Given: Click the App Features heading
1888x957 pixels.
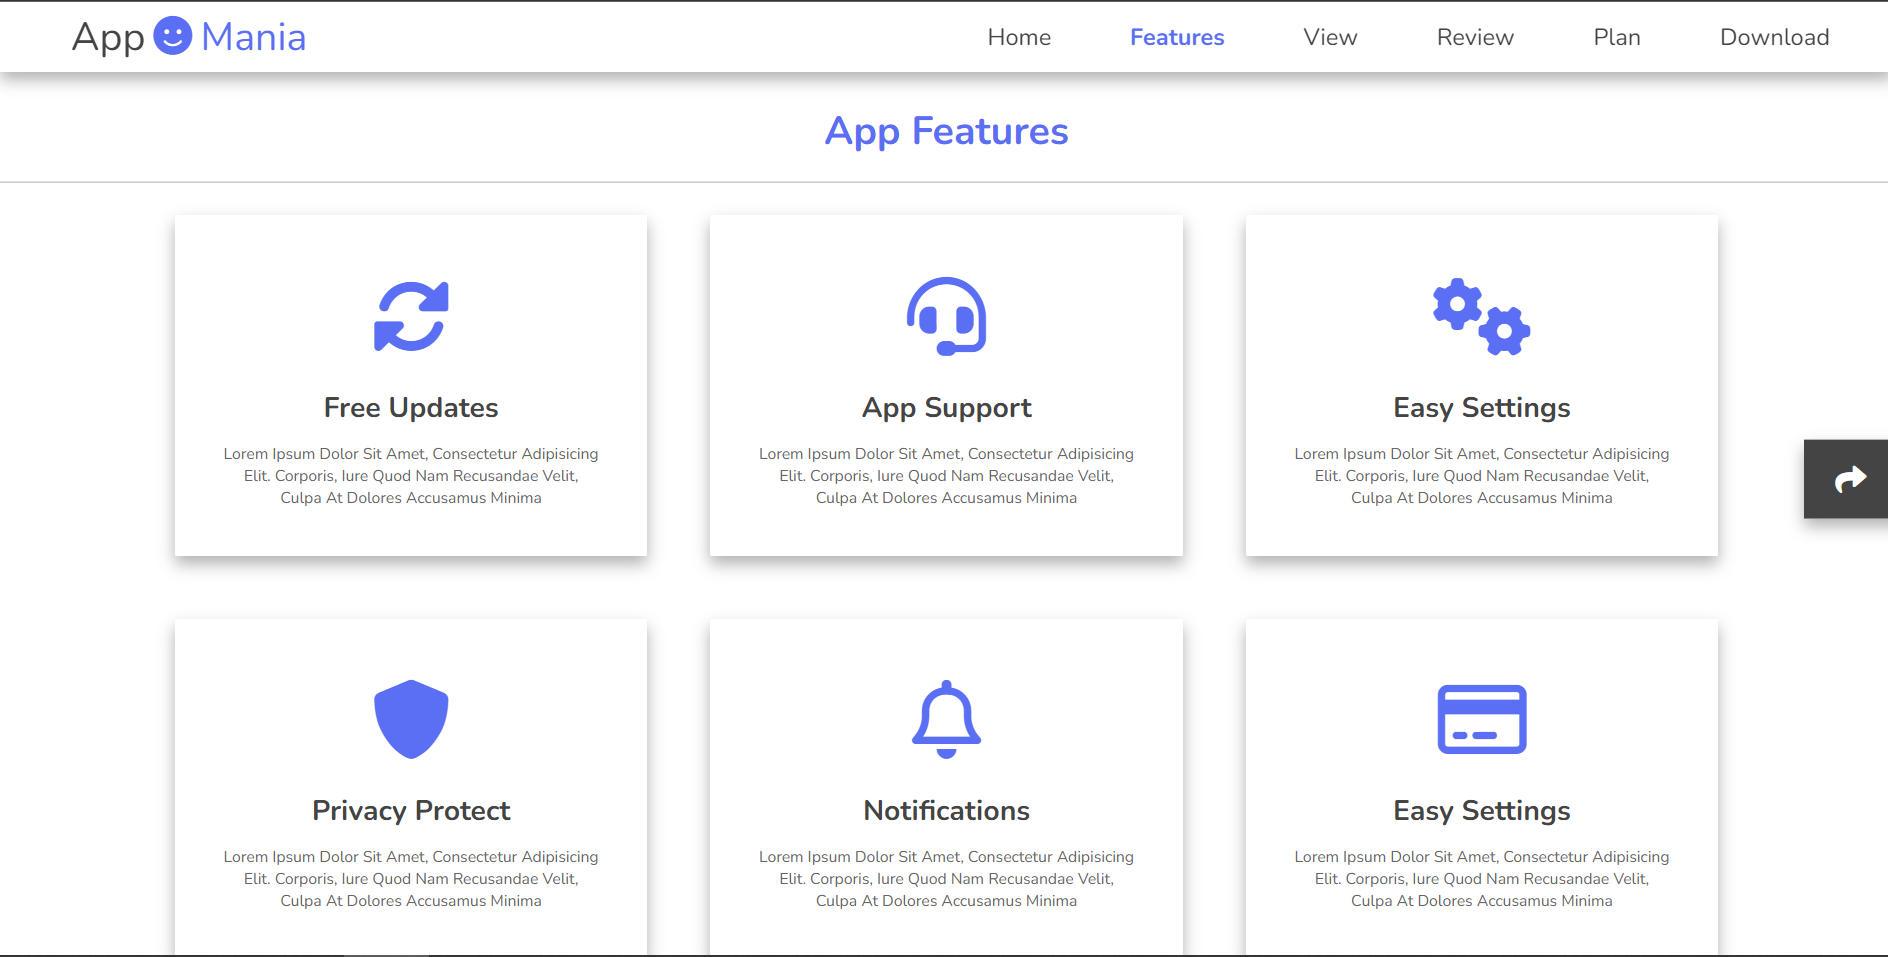Looking at the screenshot, I should click(x=946, y=131).
